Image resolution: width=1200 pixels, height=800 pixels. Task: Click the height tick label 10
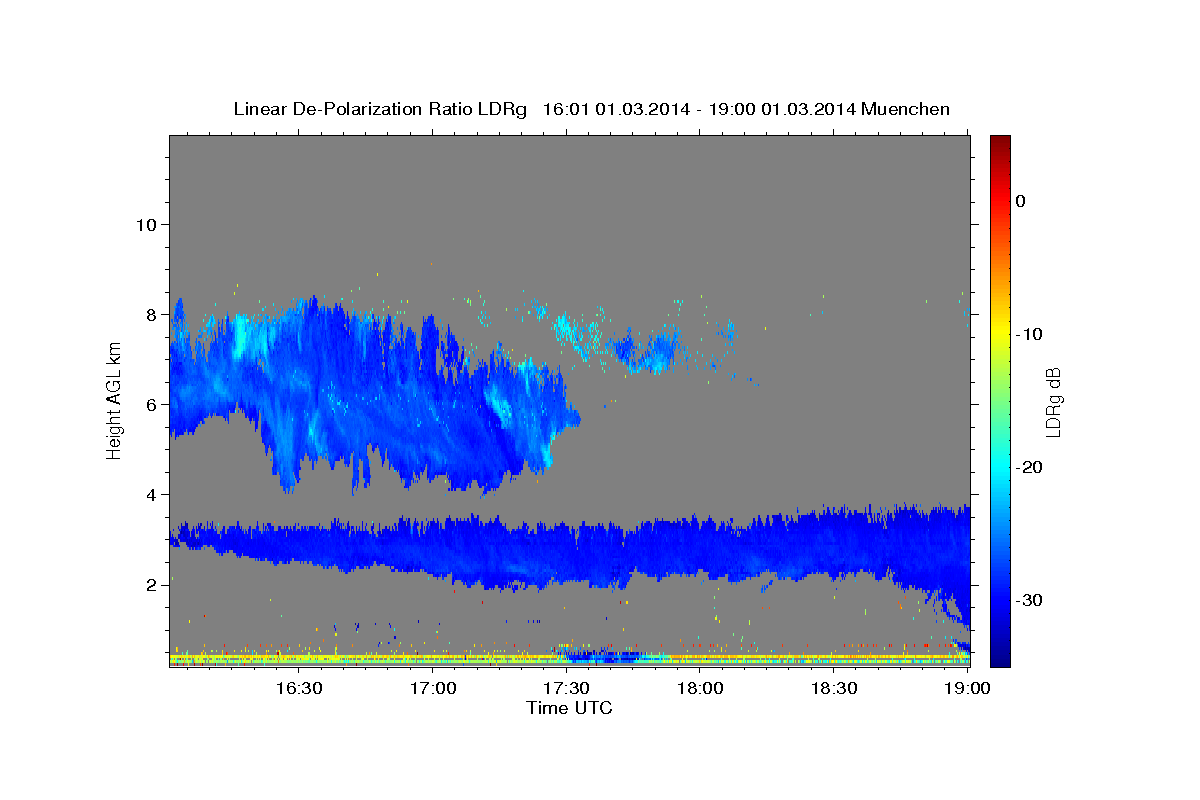coord(147,224)
